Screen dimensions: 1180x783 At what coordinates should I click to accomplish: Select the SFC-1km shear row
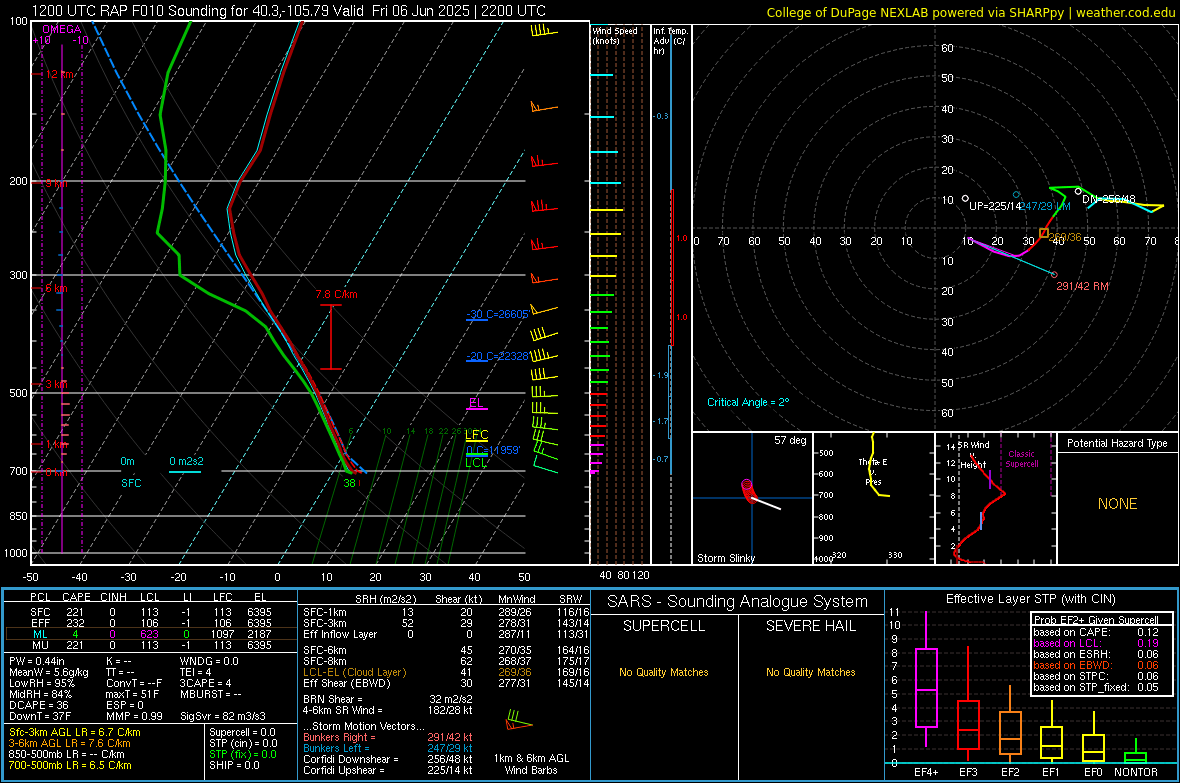446,612
